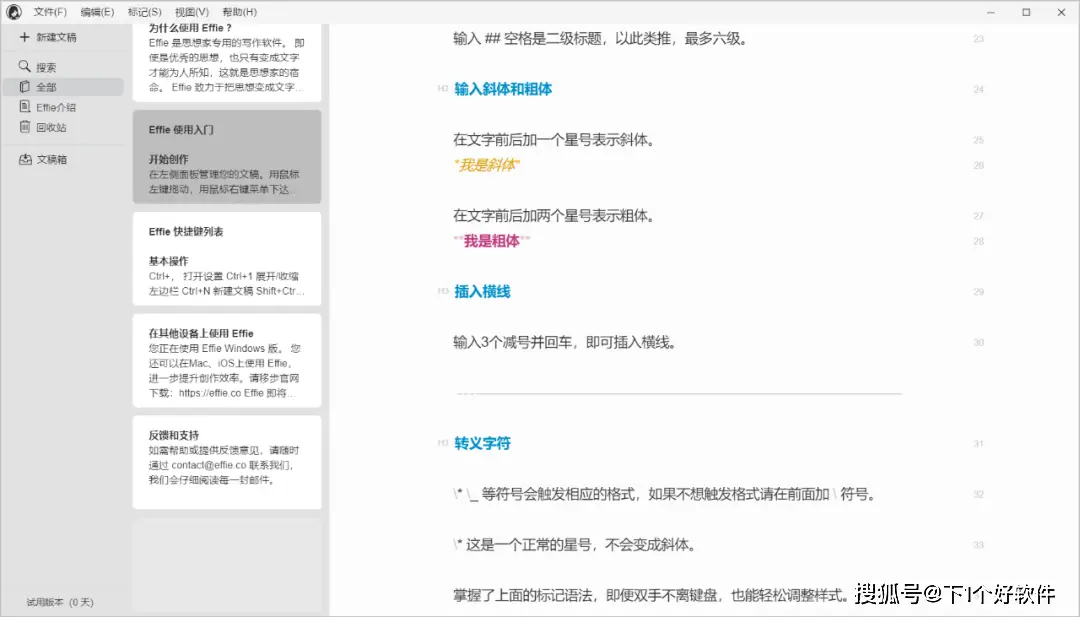Select the 全部 documents icon in sidebar
Screen dimensions: 1080x617
24,87
